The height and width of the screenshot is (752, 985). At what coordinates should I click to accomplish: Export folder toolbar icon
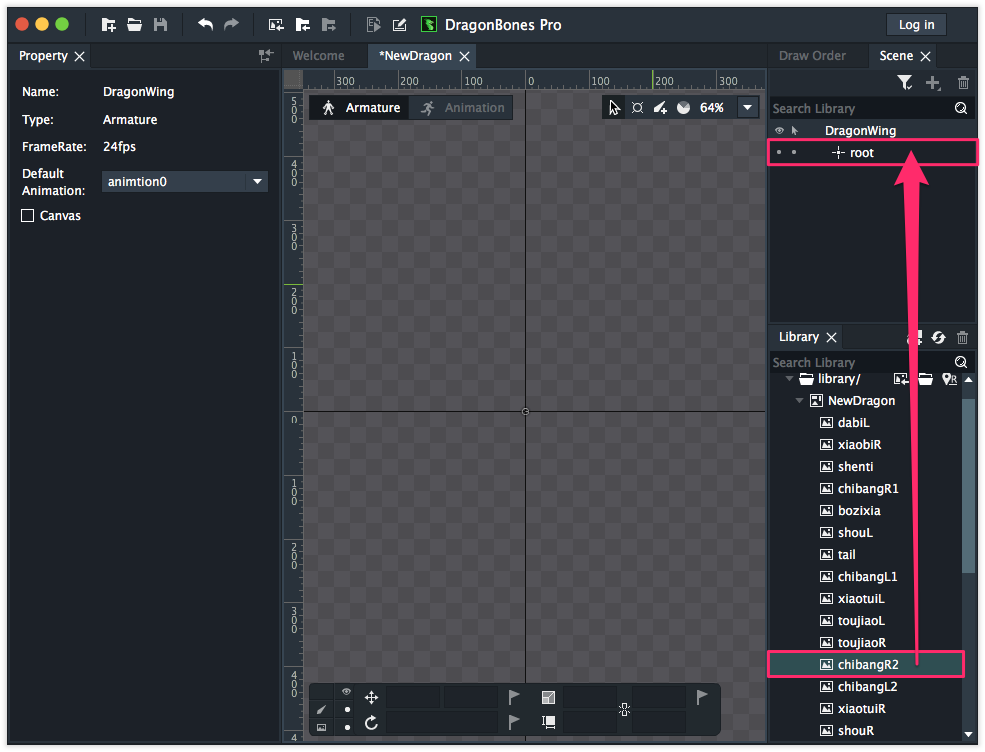(x=329, y=25)
